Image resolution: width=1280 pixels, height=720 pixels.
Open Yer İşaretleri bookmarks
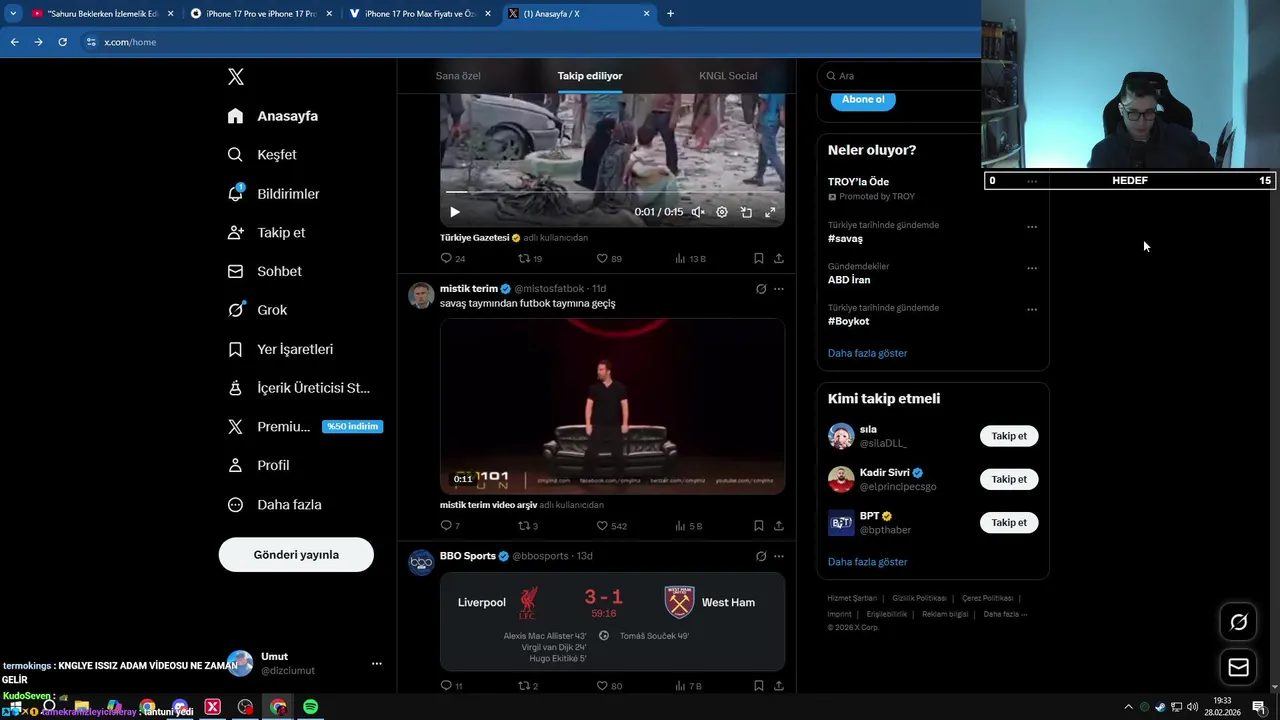(x=280, y=349)
